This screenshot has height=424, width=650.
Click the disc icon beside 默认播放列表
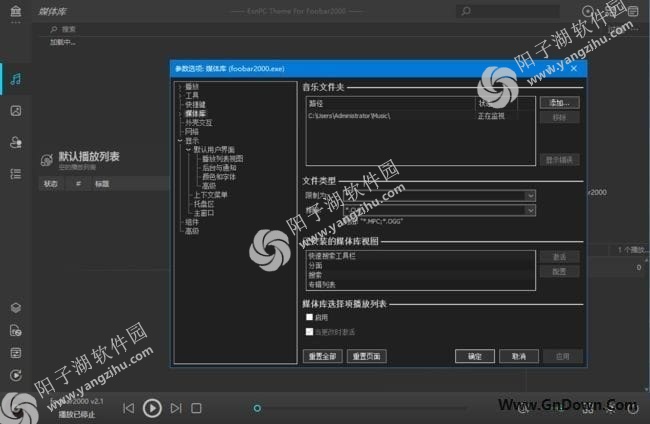[x=46, y=160]
